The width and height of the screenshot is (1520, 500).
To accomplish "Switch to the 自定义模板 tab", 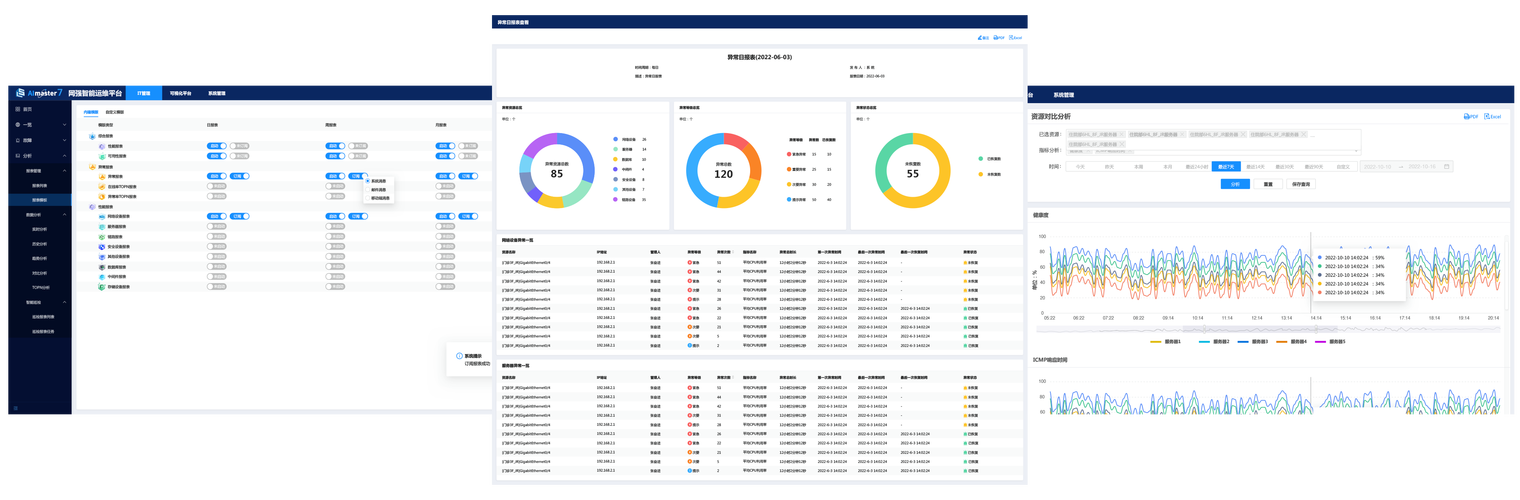I will point(116,113).
